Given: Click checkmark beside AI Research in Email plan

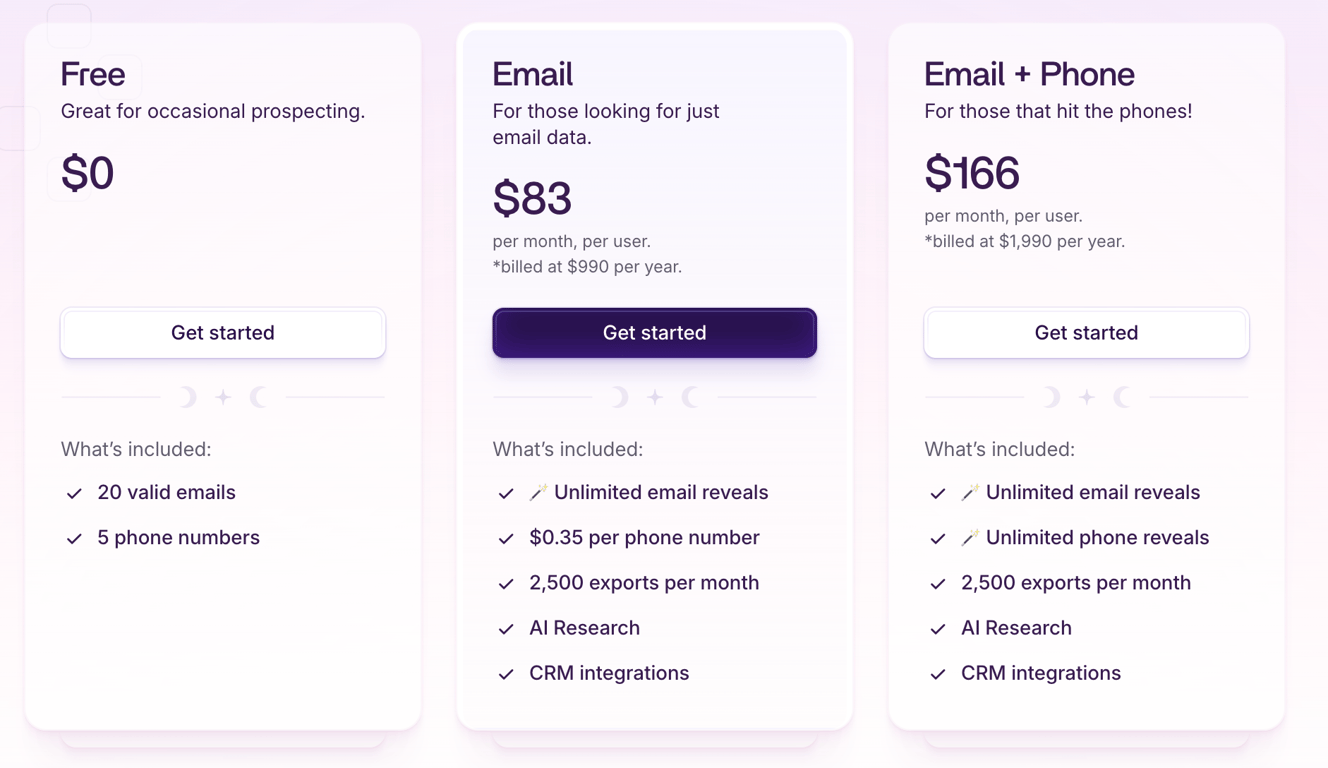Looking at the screenshot, I should tap(506, 629).
